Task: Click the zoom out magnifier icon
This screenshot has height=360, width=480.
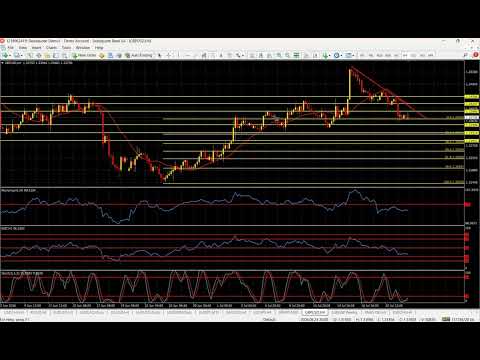Action: tap(287, 55)
